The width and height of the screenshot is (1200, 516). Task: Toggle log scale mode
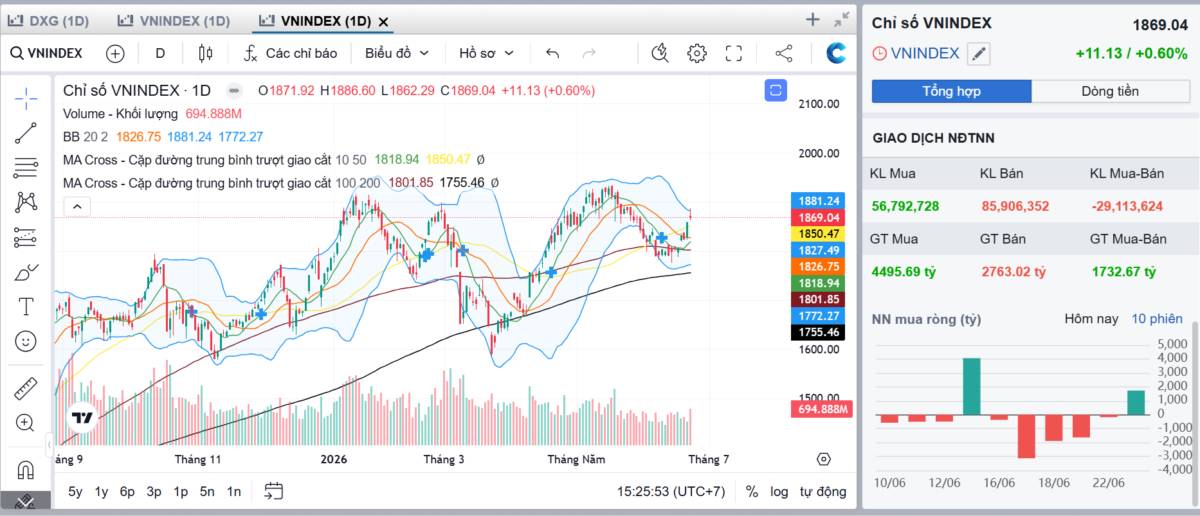[x=779, y=491]
